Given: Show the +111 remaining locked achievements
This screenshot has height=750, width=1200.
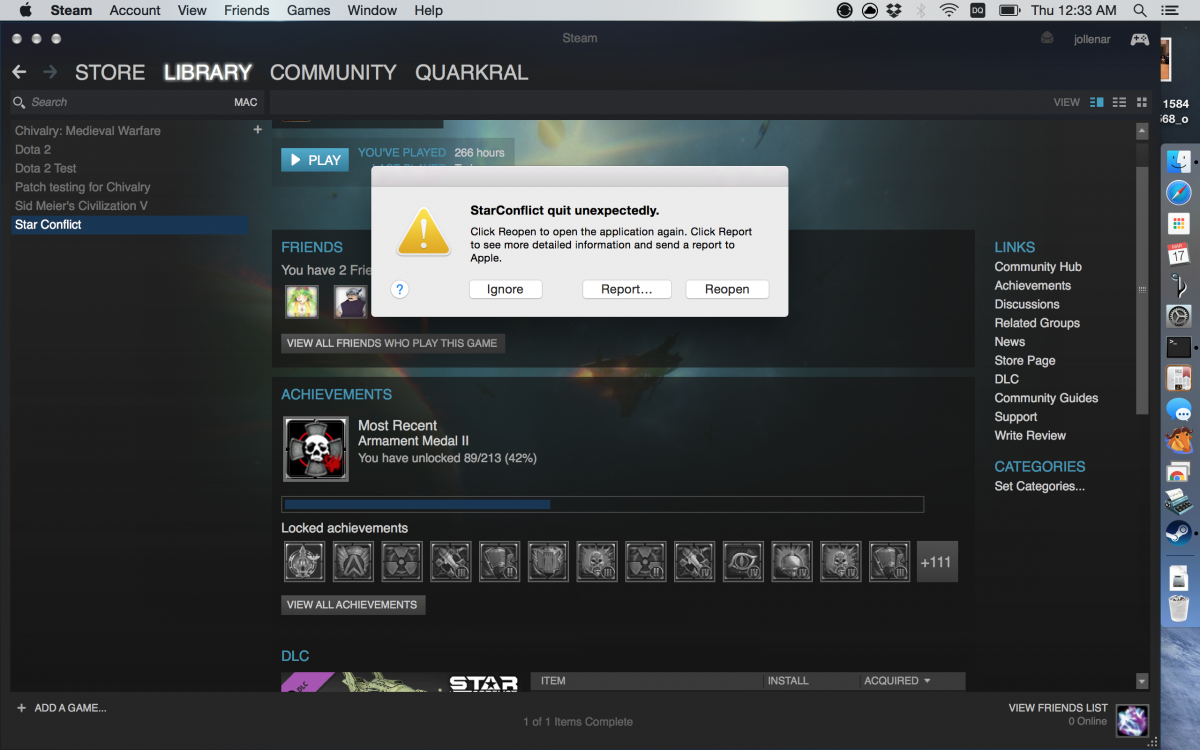Looking at the screenshot, I should (x=936, y=562).
